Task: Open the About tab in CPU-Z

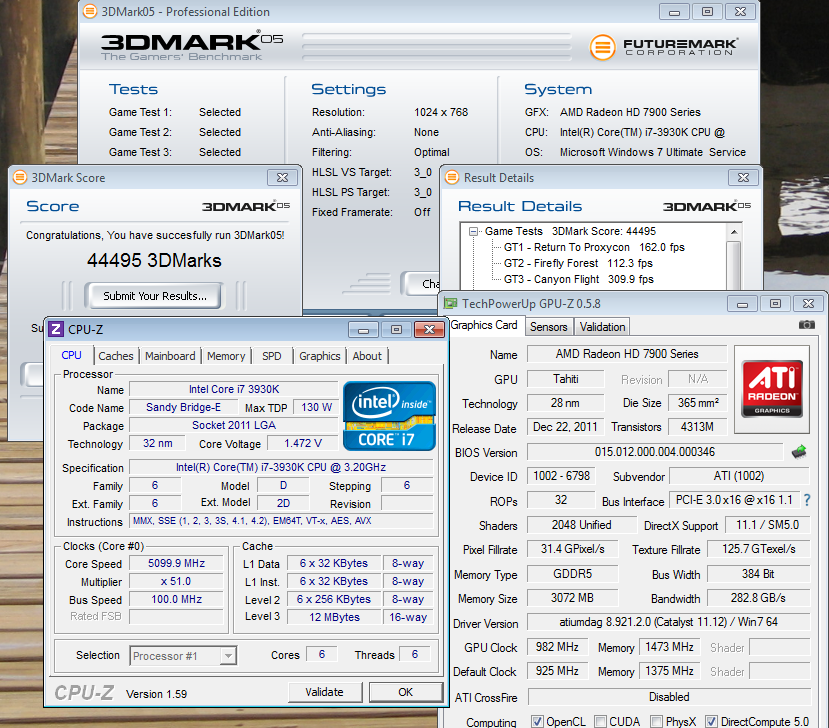Action: (367, 356)
